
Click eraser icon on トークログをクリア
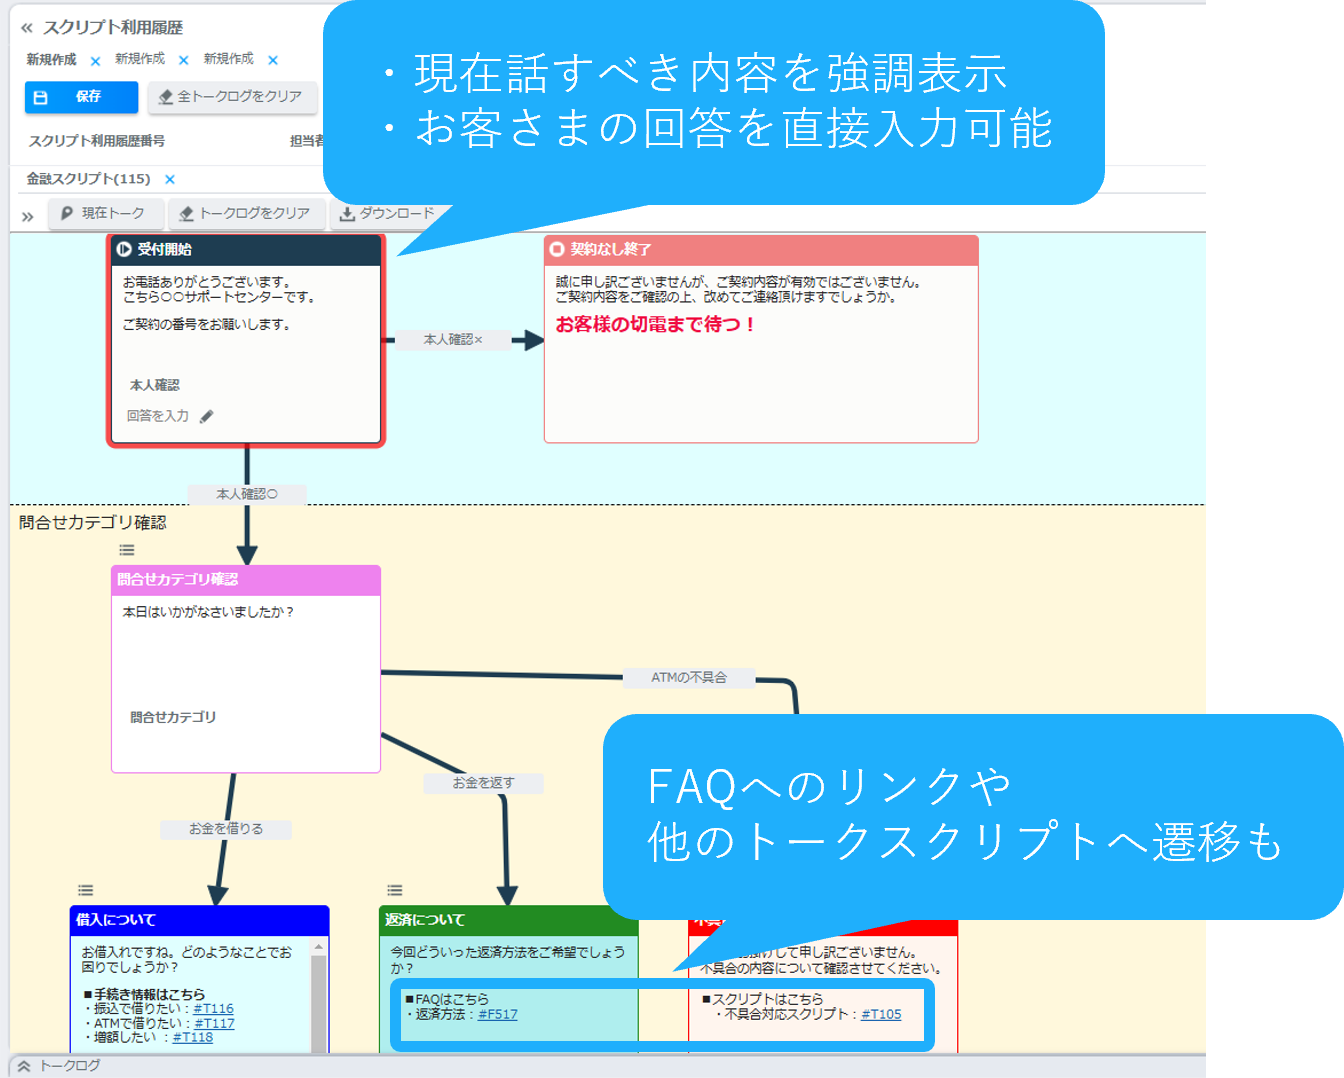[186, 214]
